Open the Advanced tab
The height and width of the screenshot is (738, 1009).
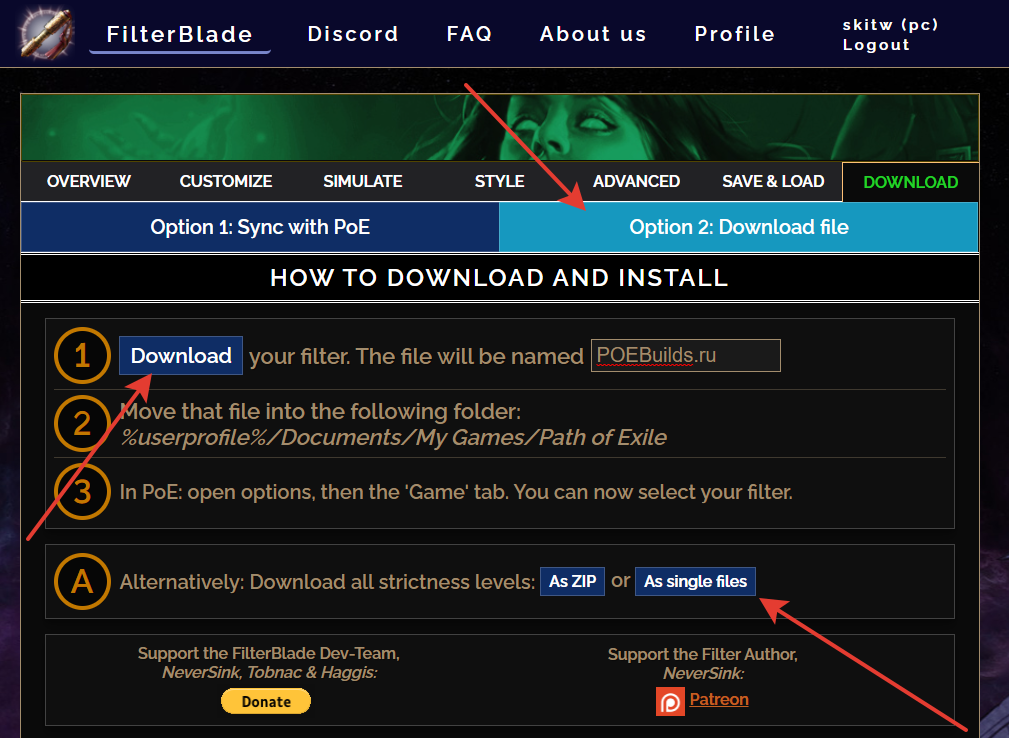click(636, 181)
